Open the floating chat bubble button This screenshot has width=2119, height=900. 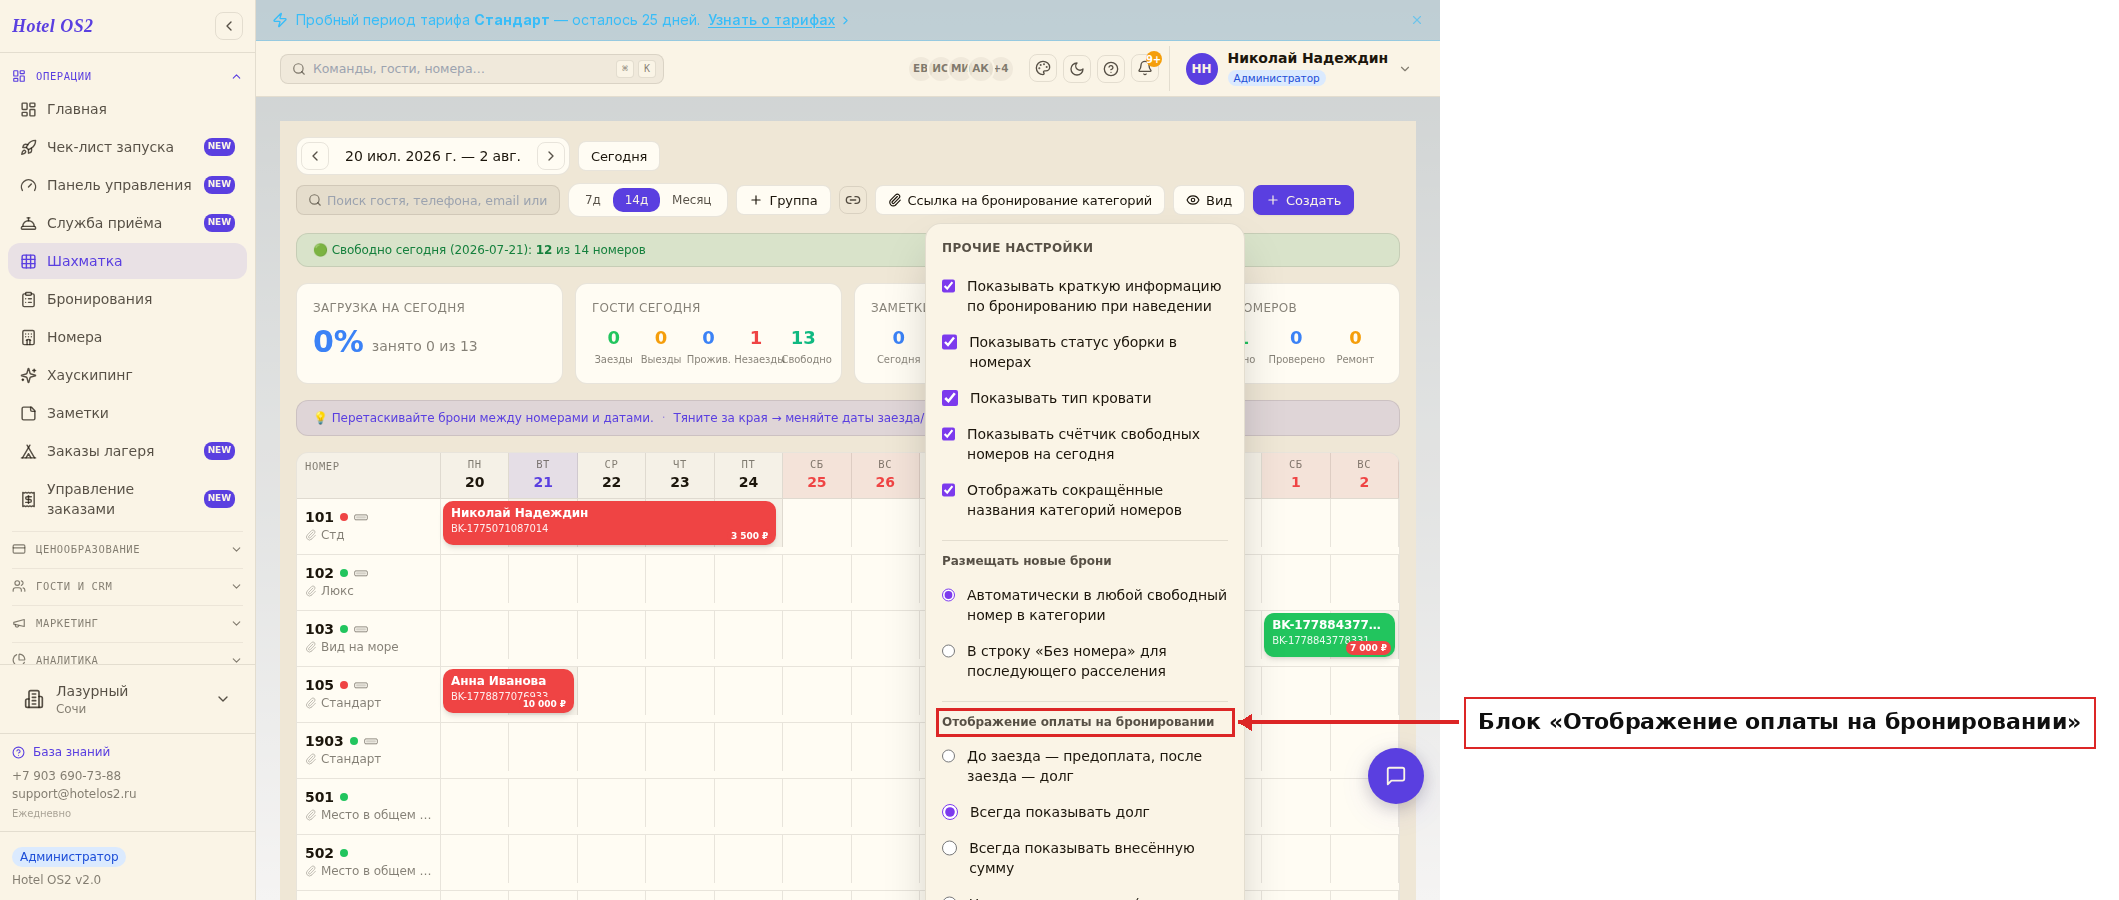[x=1395, y=776]
